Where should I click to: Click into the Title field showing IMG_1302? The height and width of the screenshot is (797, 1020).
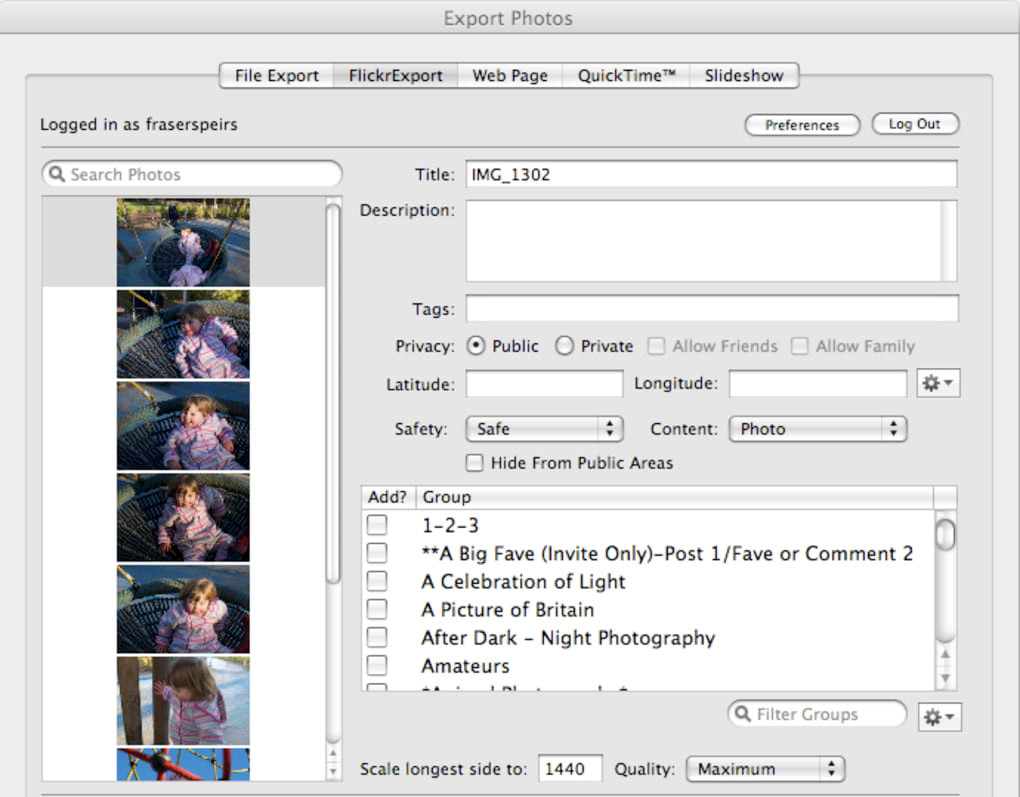point(711,174)
